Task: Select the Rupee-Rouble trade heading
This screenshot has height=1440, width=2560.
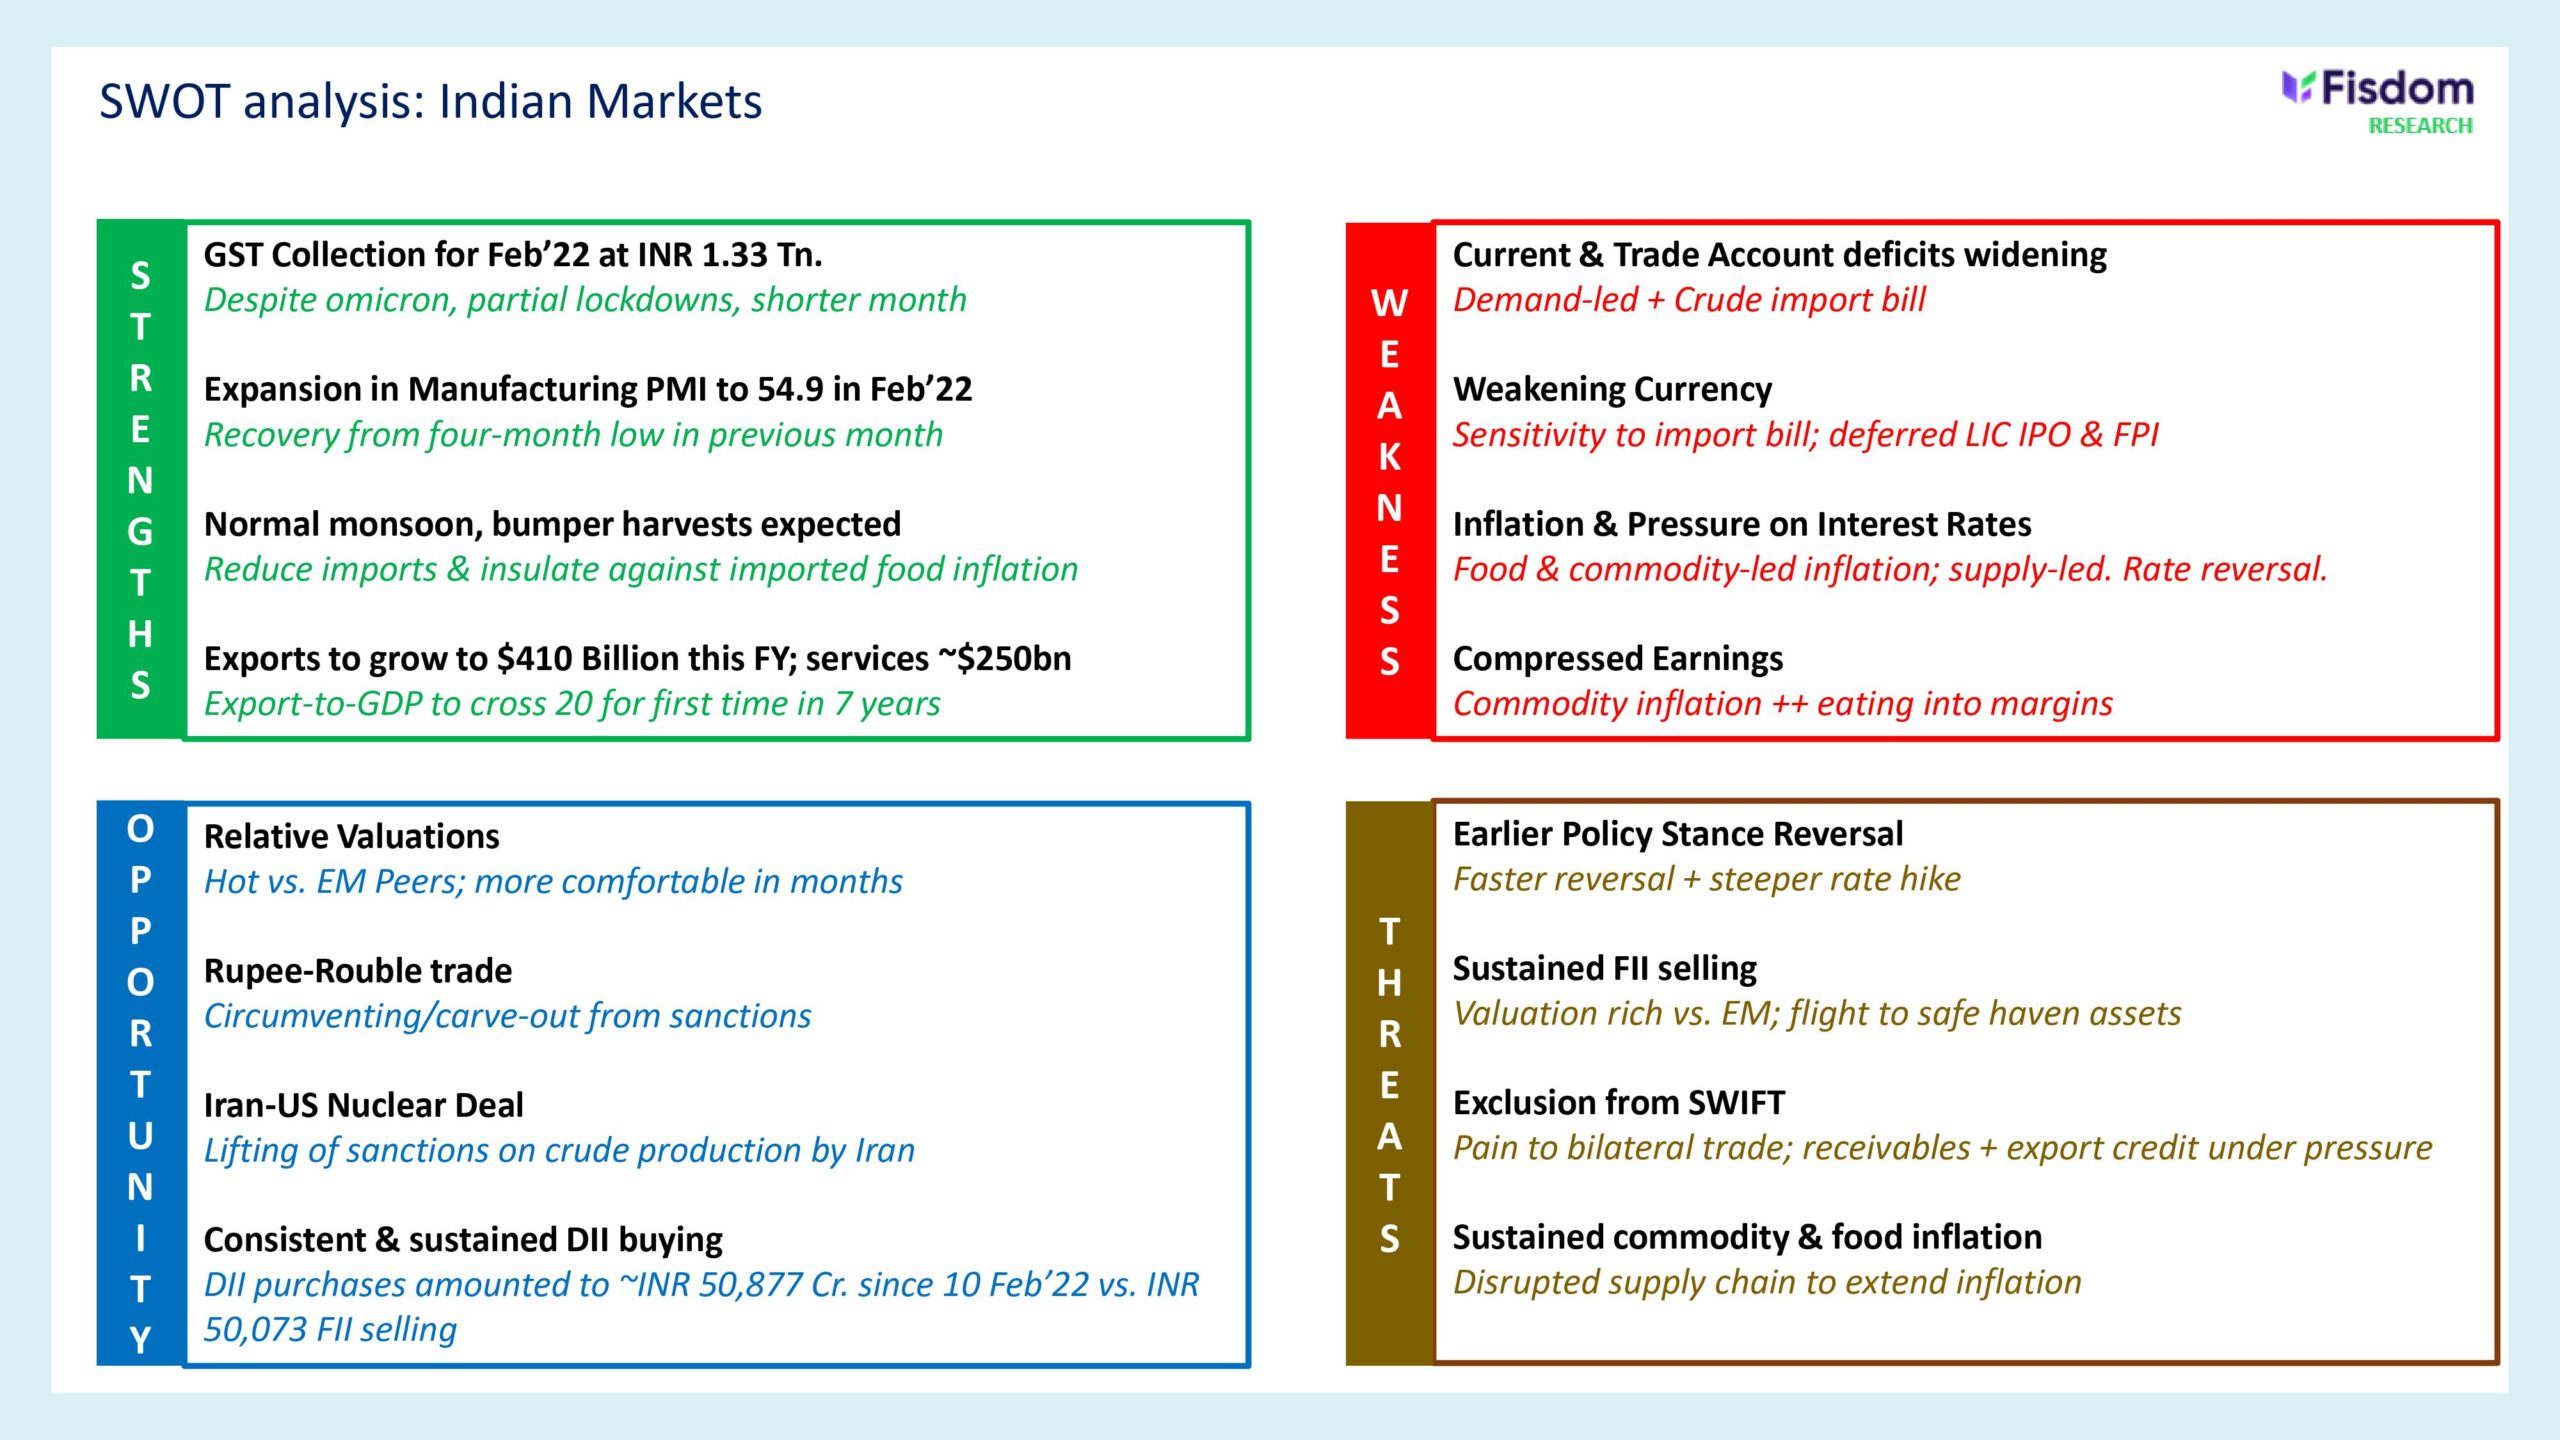Action: [x=357, y=971]
